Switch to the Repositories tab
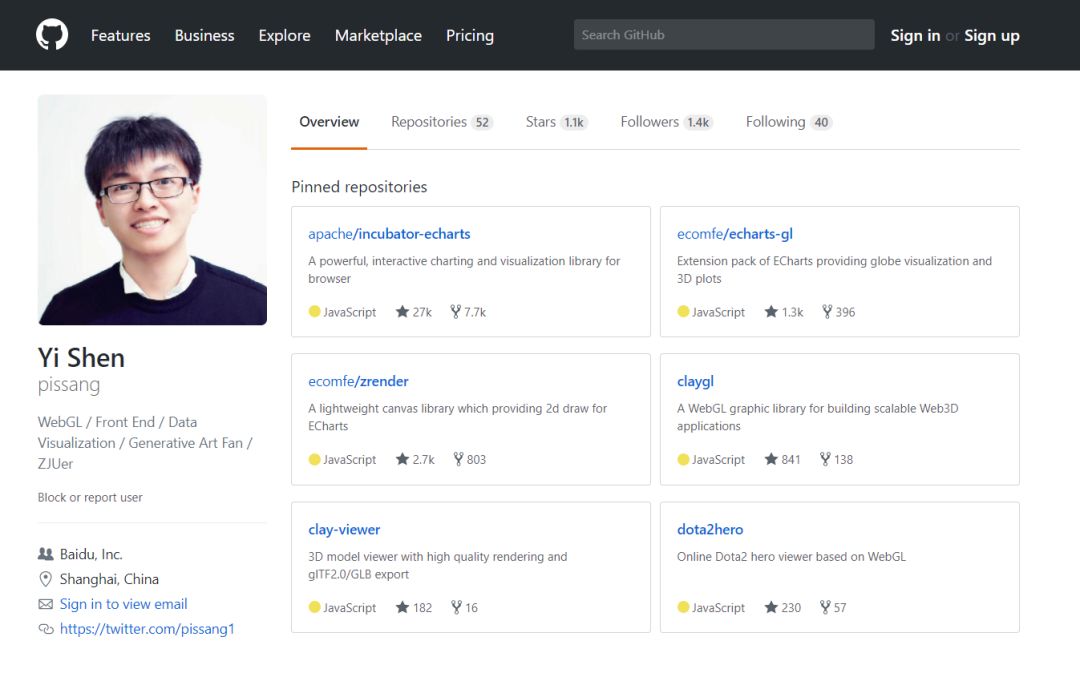Image resolution: width=1080 pixels, height=673 pixels. coord(442,122)
